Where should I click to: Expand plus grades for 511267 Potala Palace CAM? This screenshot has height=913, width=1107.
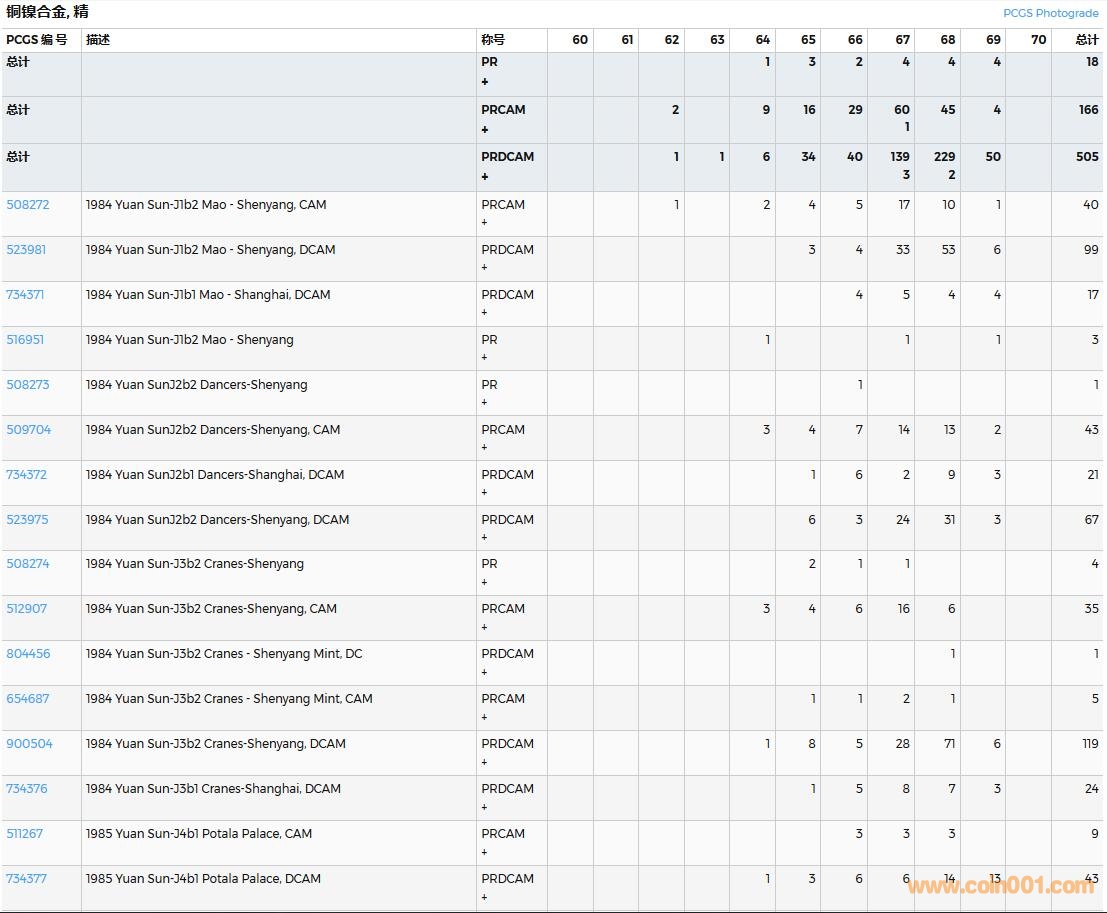click(485, 852)
